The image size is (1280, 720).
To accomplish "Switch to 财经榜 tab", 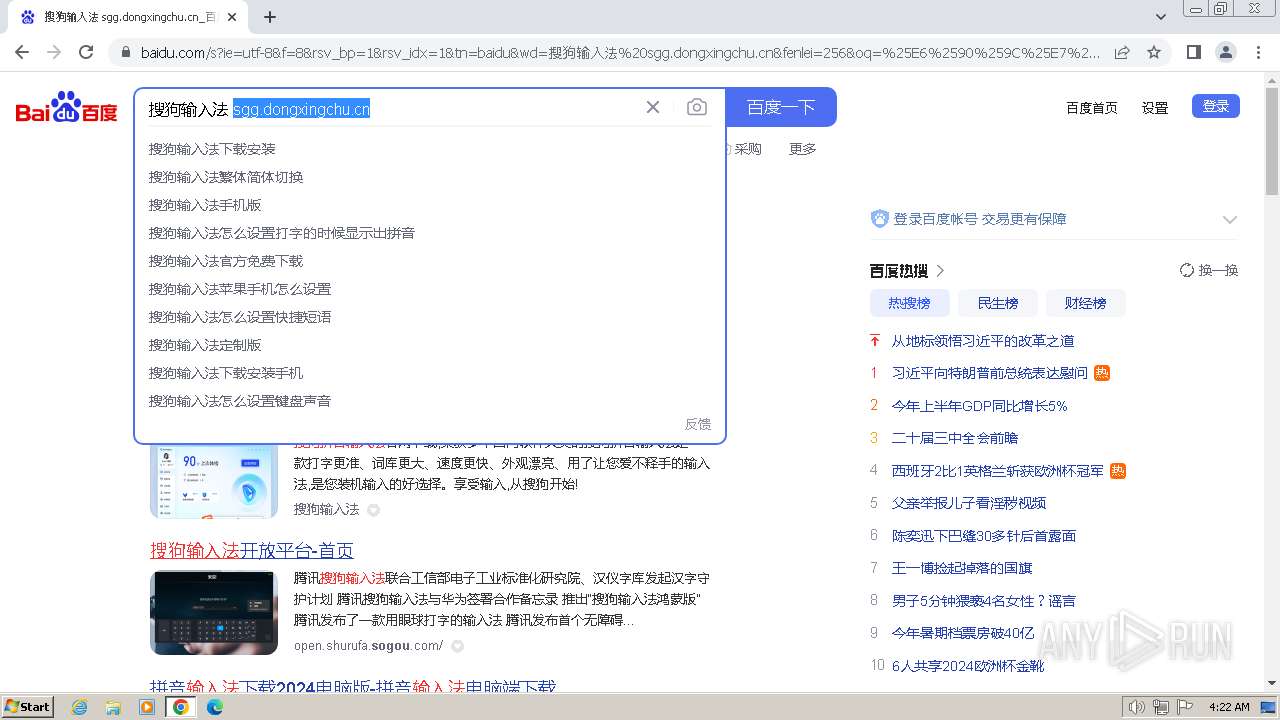I will pos(1085,303).
